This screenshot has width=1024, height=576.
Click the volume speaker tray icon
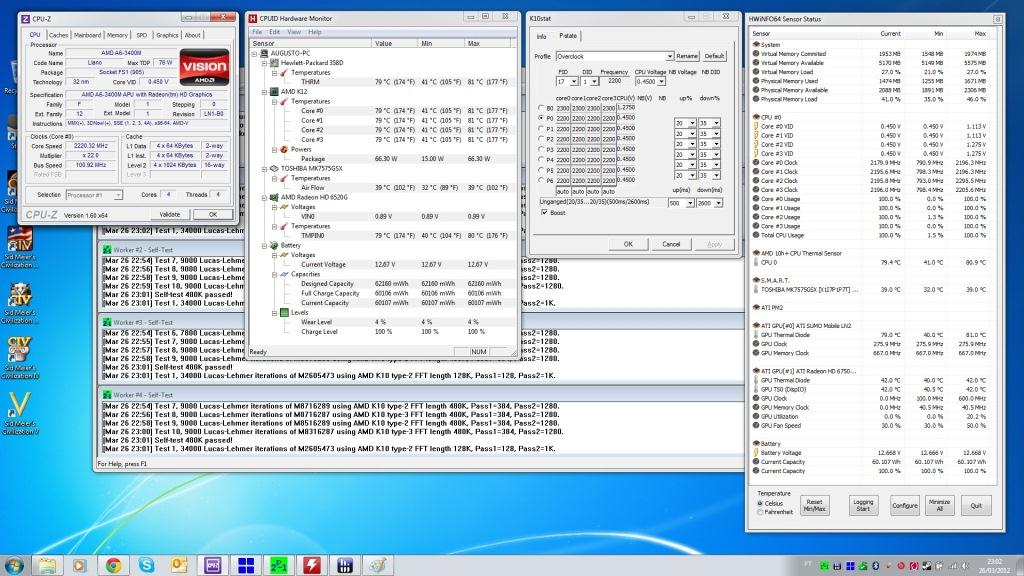[965, 566]
